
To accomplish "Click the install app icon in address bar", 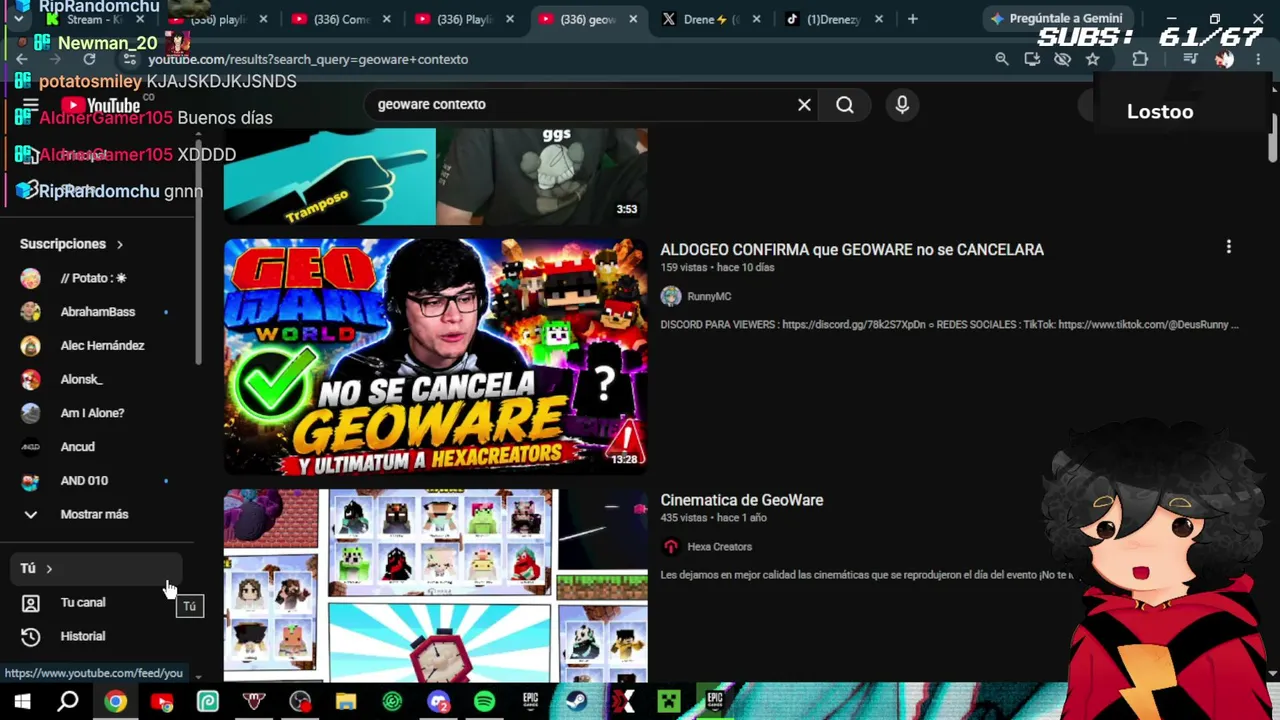I will pos(1032,59).
